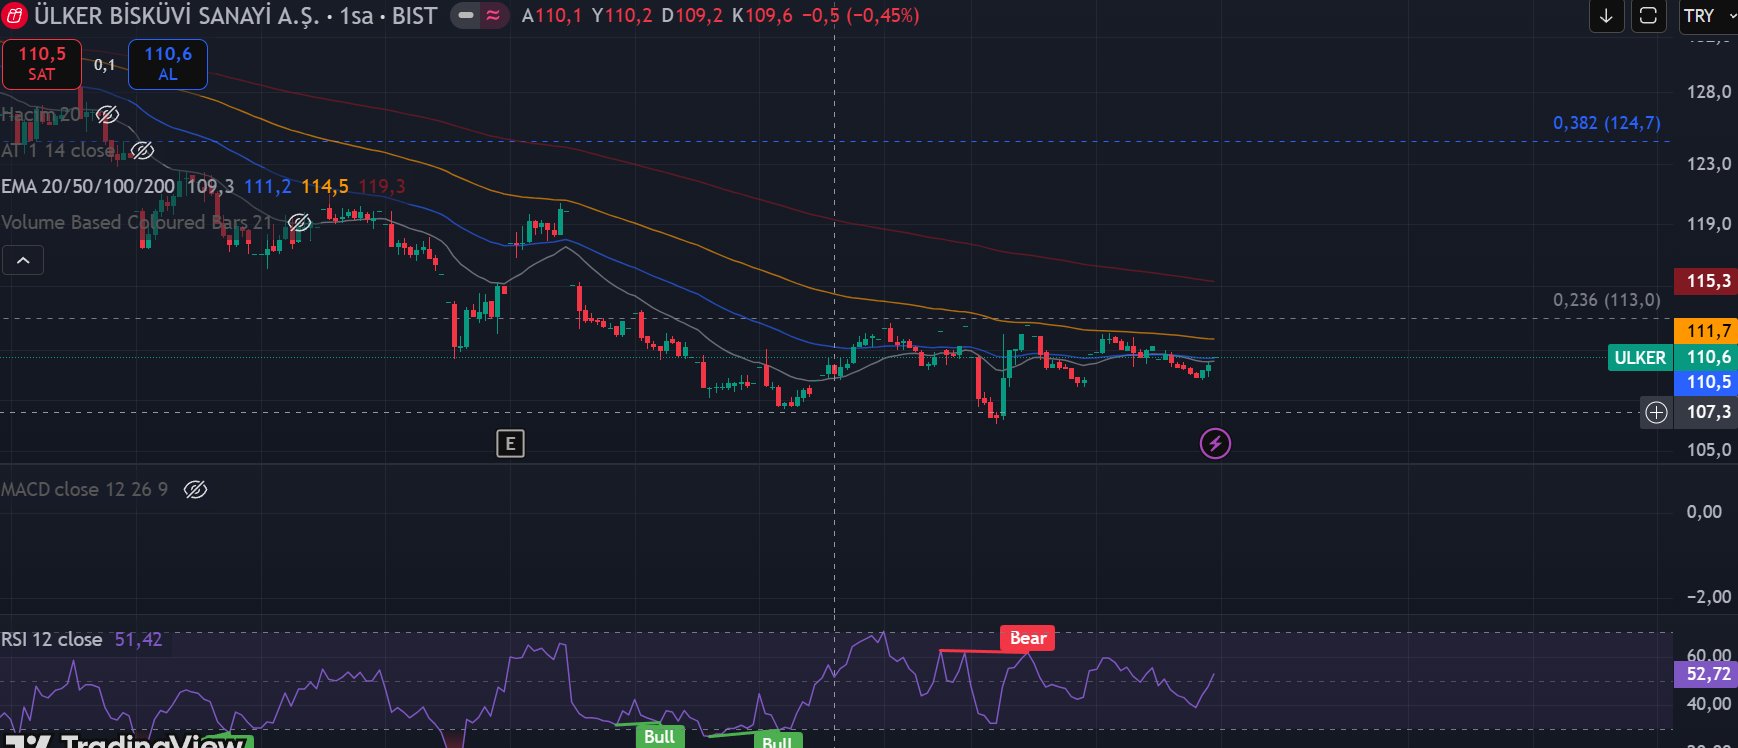The width and height of the screenshot is (1738, 748).
Task: Click the 119,0 price axis tick
Action: coord(1709,224)
